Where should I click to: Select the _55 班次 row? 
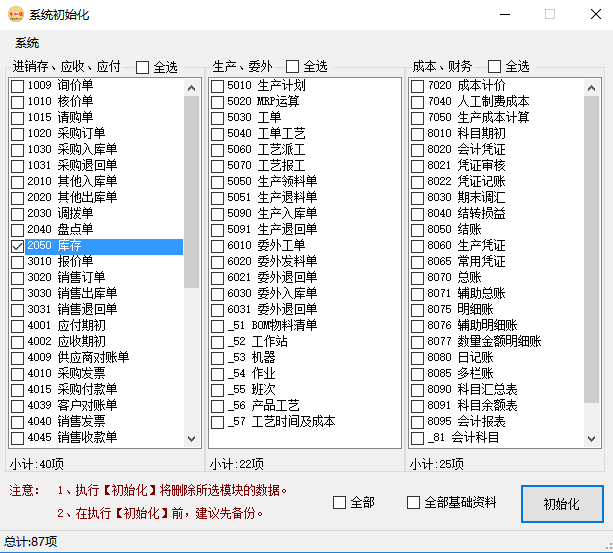[305, 390]
